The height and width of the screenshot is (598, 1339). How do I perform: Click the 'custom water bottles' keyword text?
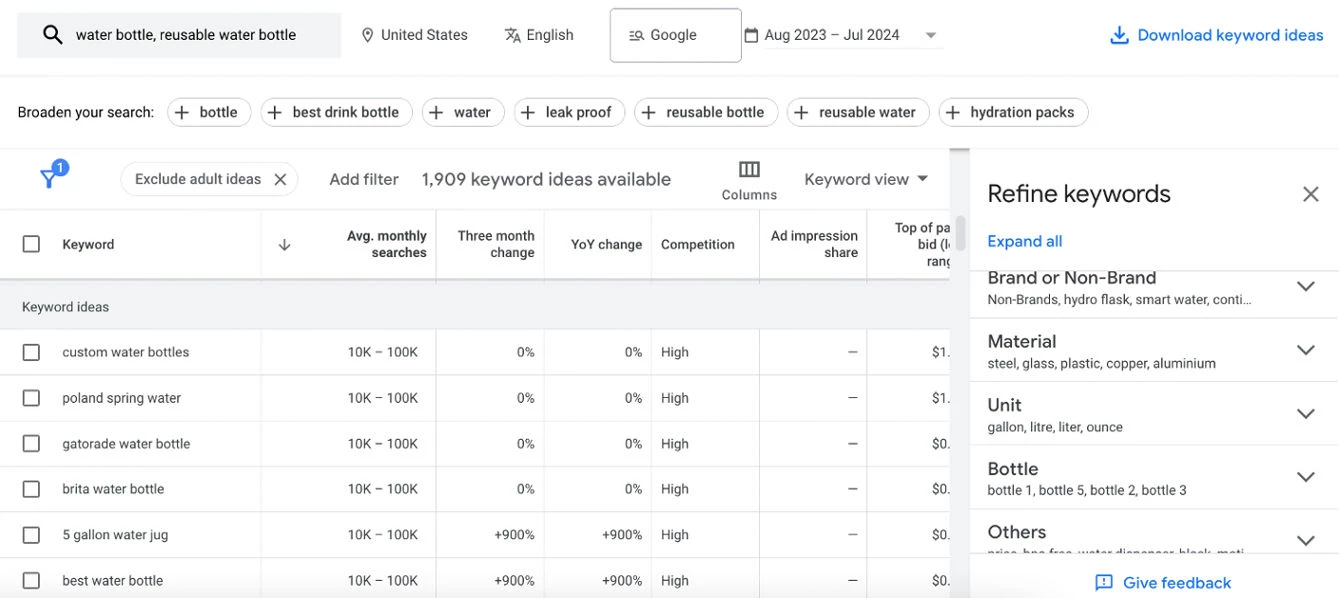pyautogui.click(x=125, y=352)
